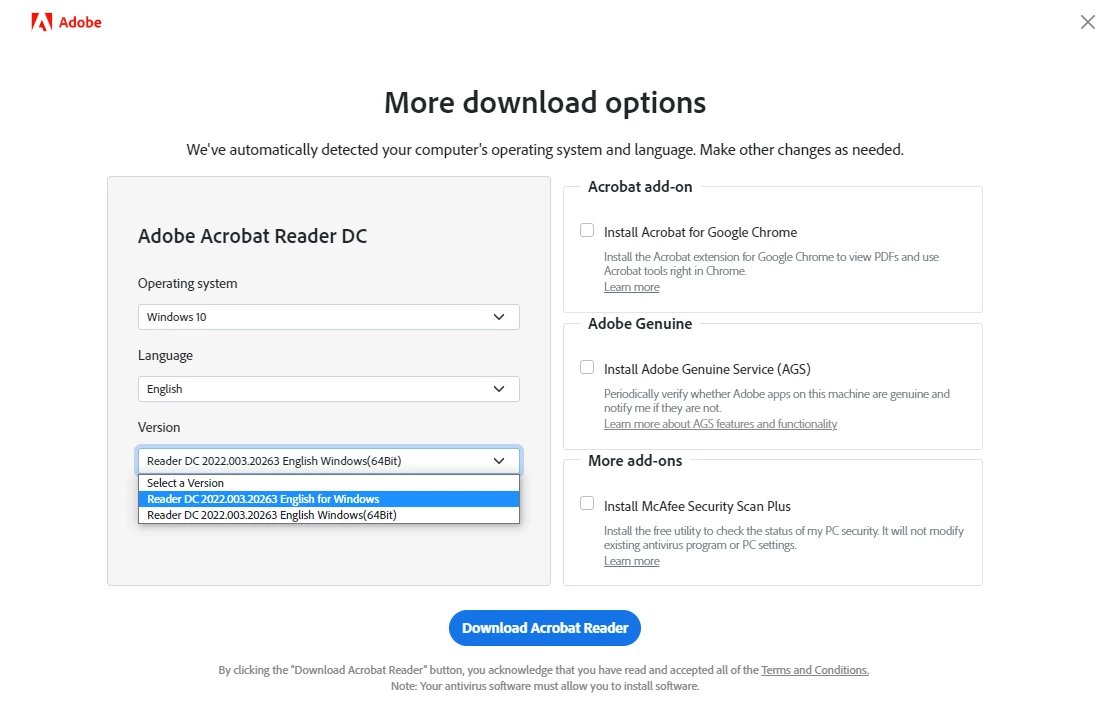Click the Adobe logo in the header

tap(66, 23)
